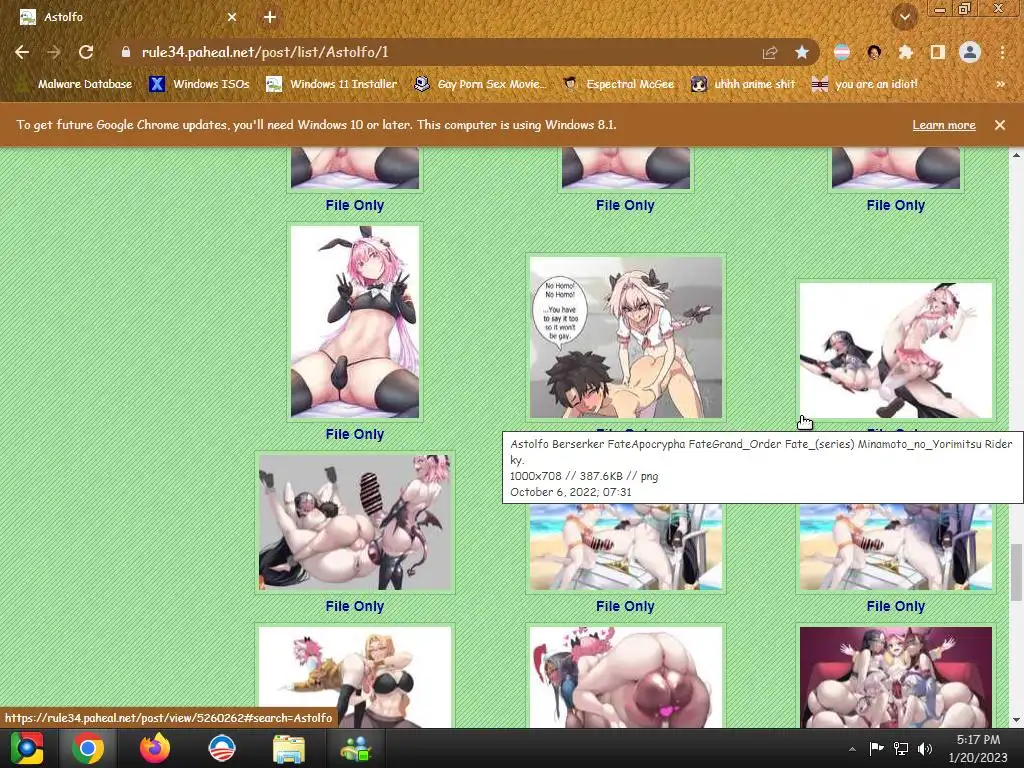Click the vertical scrollbar thumb
The image size is (1024, 768).
point(1016,572)
